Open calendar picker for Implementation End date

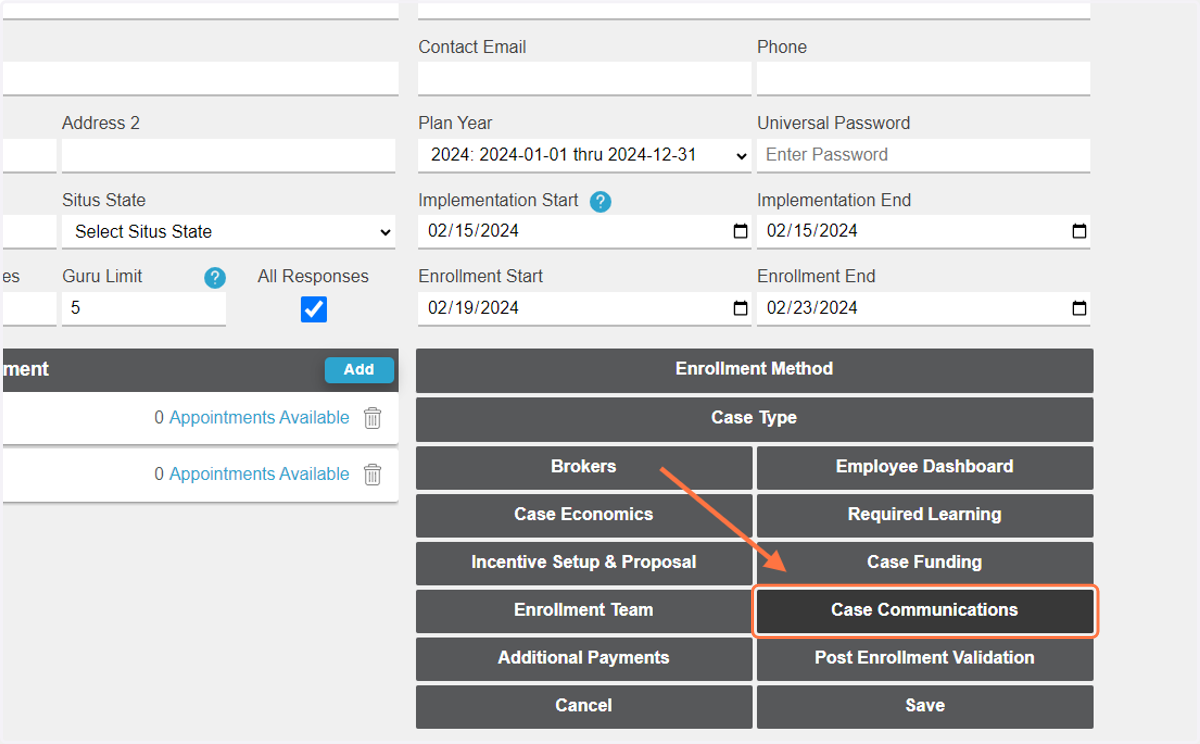(1079, 231)
